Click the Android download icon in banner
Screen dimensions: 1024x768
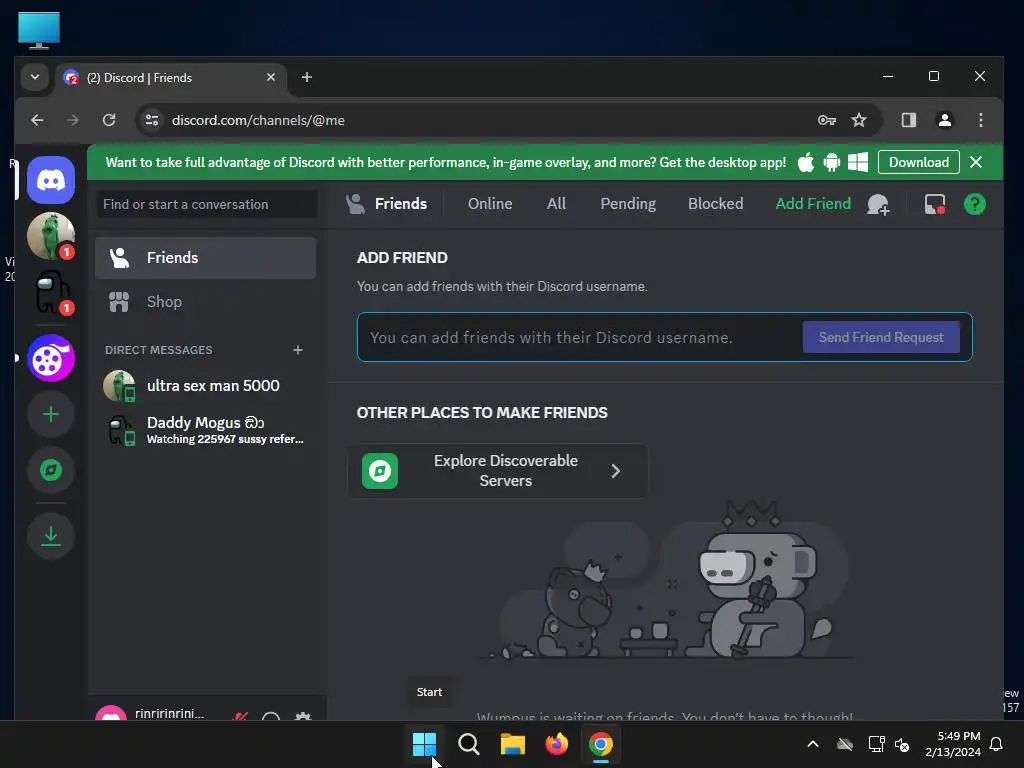[831, 163]
